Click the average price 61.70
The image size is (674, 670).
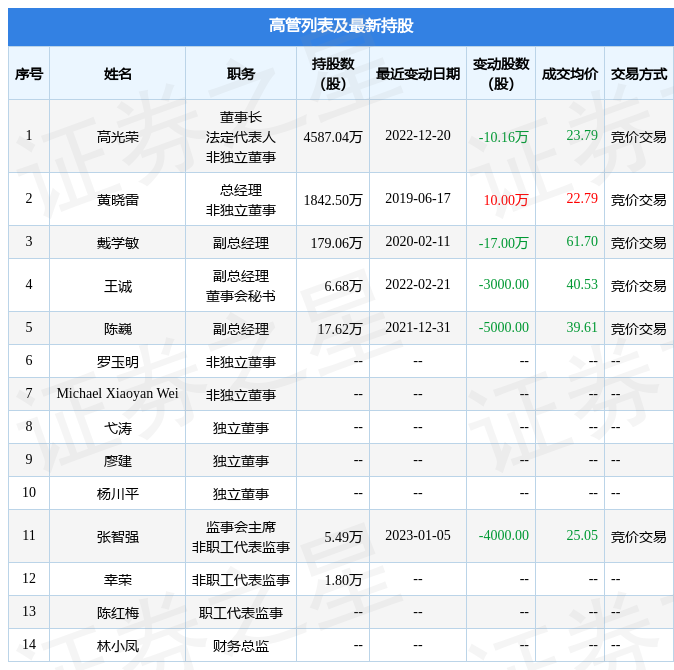tap(582, 241)
